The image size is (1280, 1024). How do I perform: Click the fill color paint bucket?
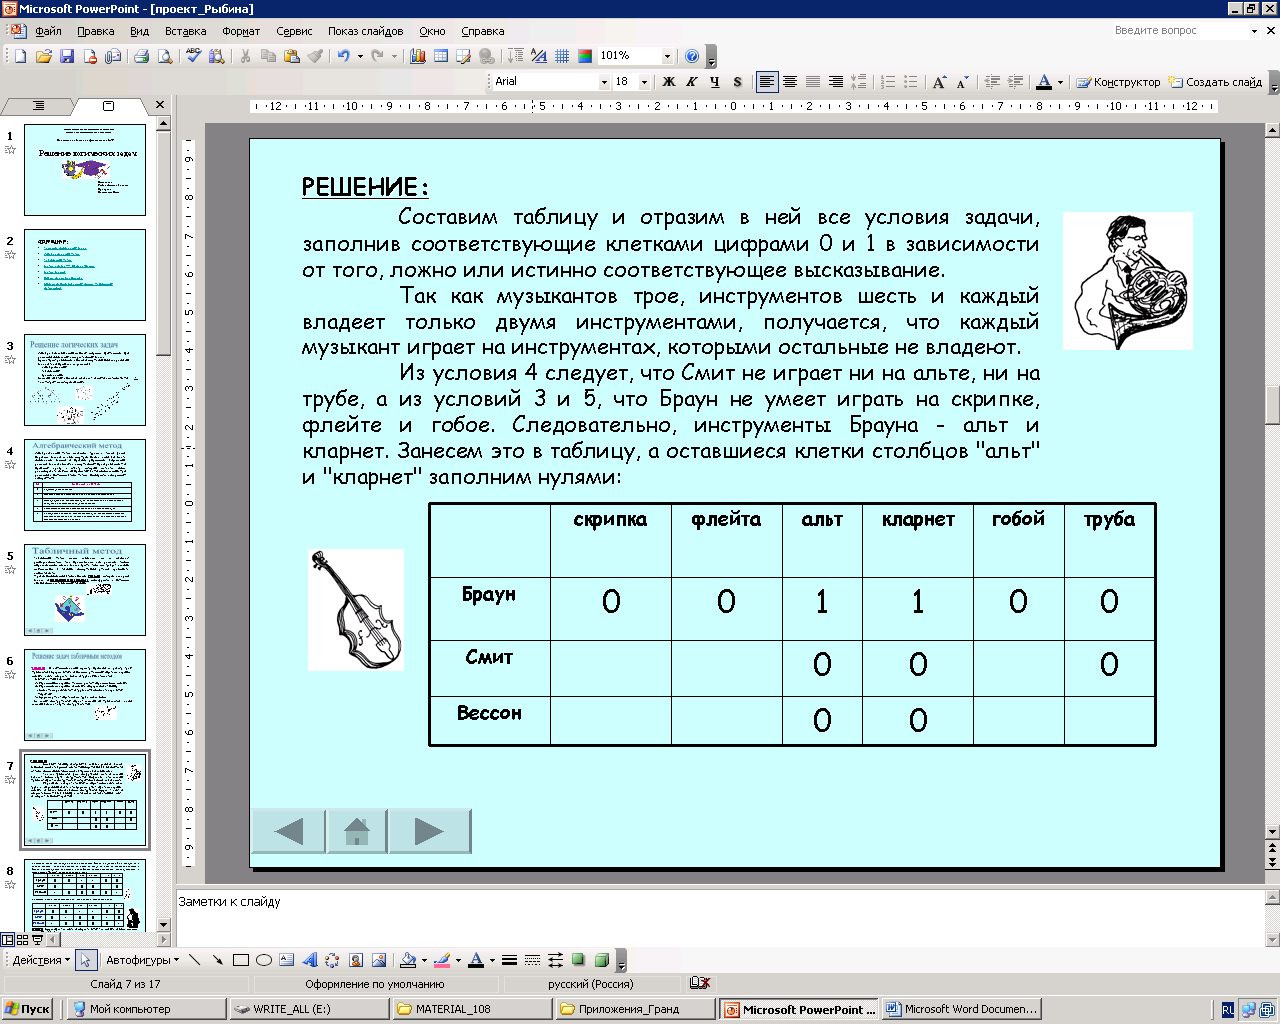(x=408, y=960)
